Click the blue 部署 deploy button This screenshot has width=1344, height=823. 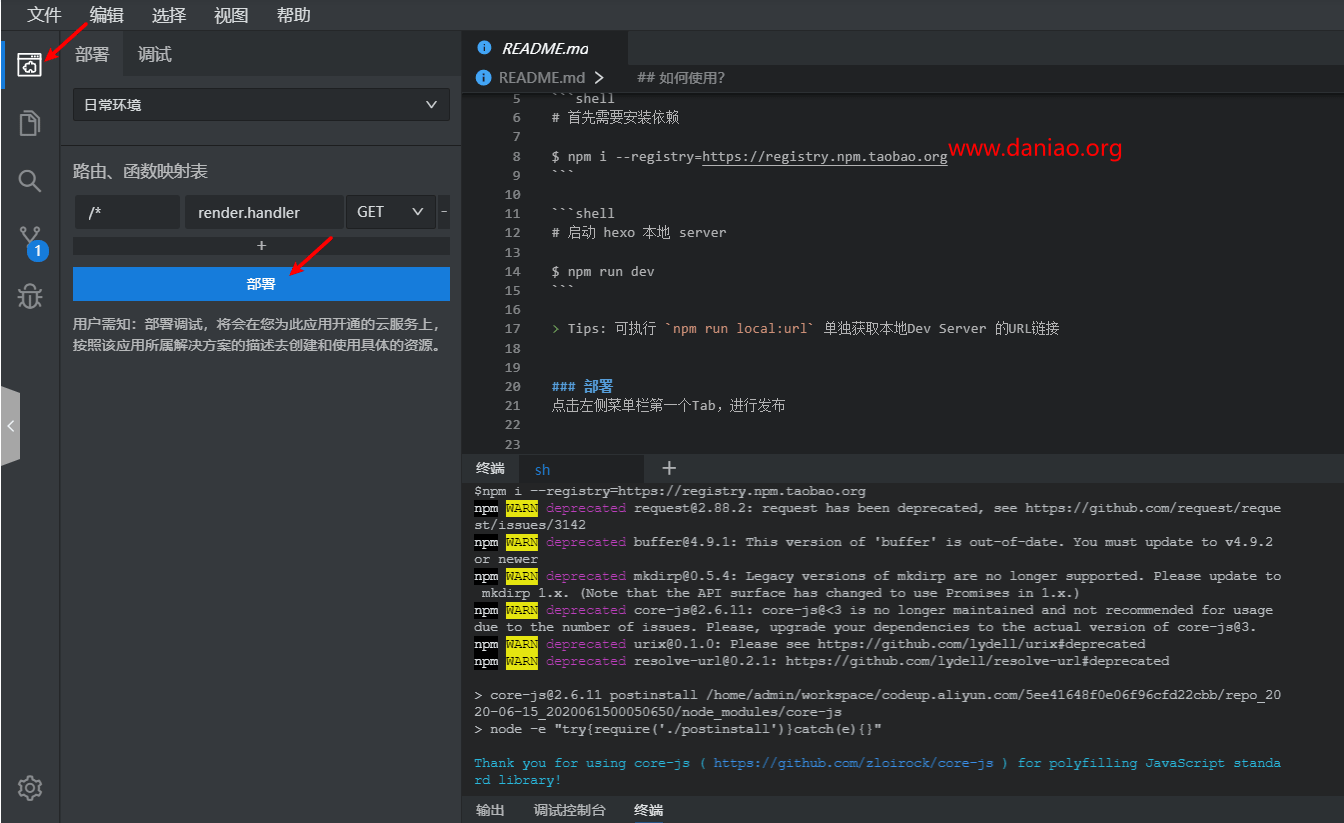coord(261,284)
